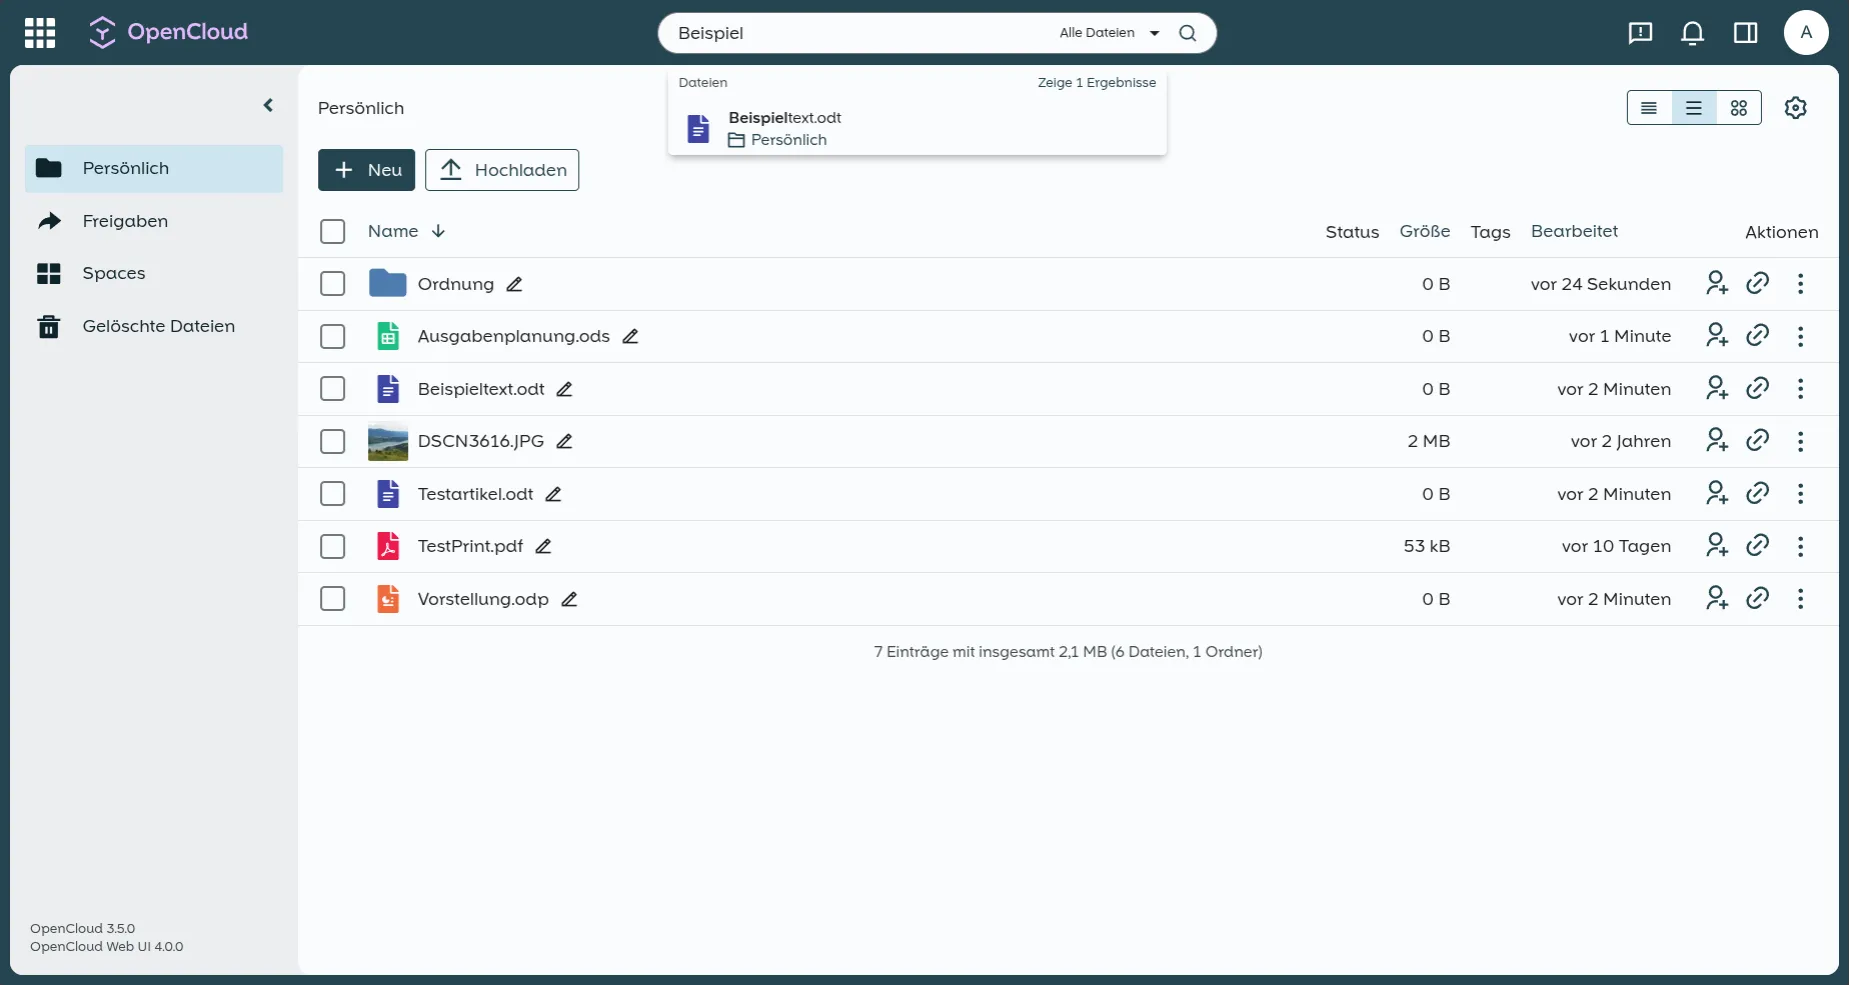Collapse the left navigation sidebar
The image size is (1849, 985).
(268, 105)
